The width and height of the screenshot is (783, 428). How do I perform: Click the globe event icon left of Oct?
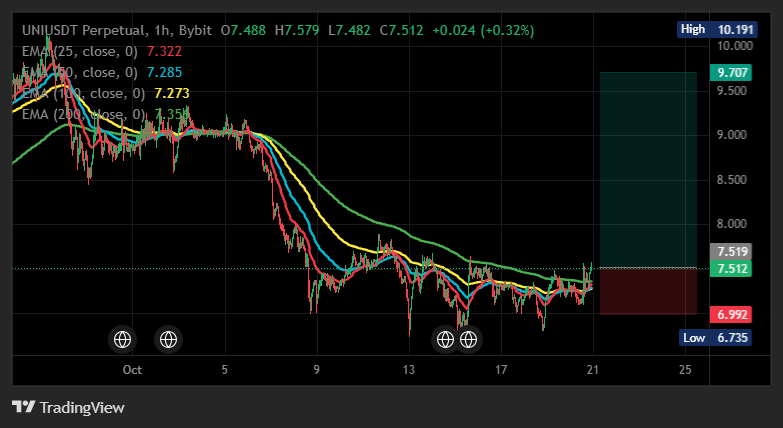[122, 340]
